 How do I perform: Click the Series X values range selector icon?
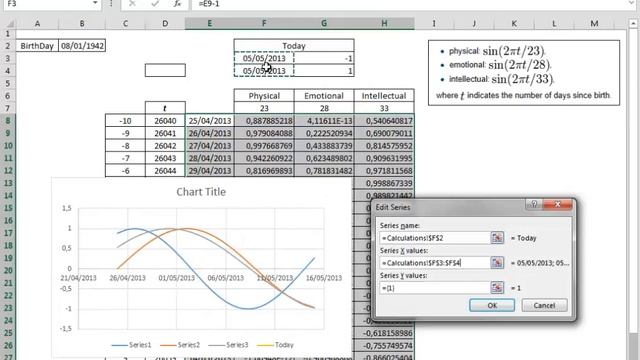(497, 263)
